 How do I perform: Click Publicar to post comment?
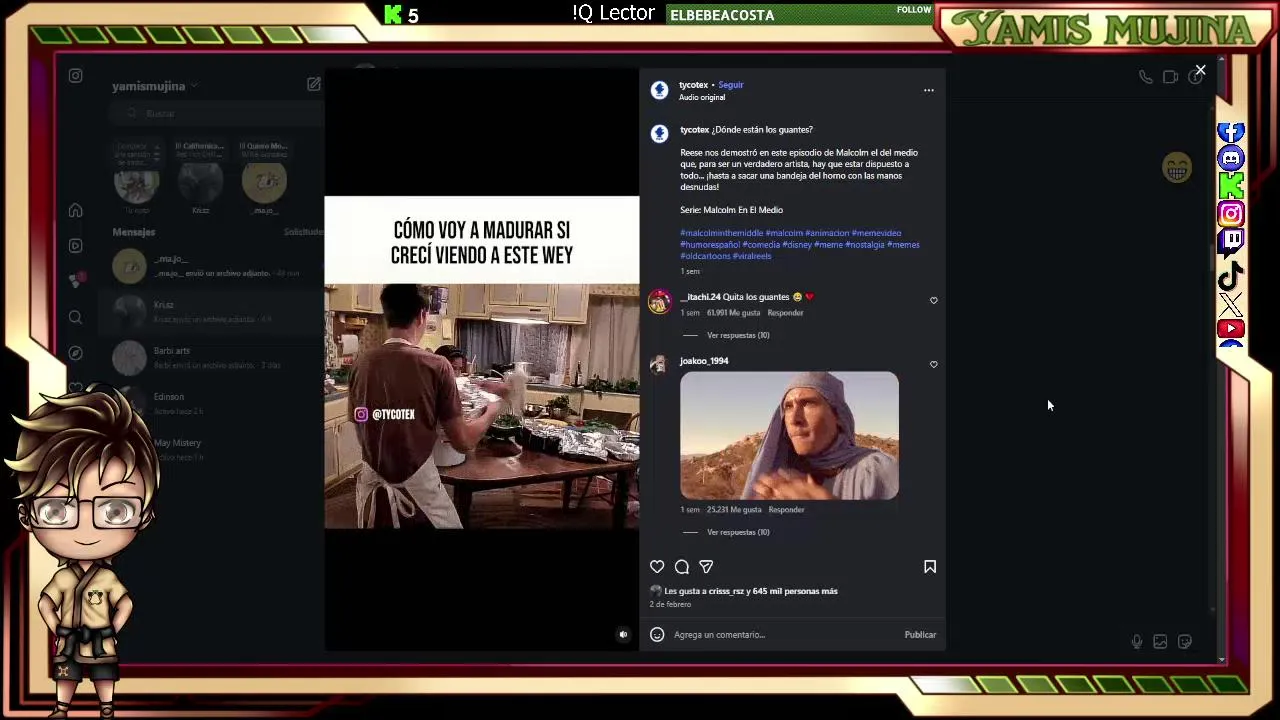click(920, 635)
